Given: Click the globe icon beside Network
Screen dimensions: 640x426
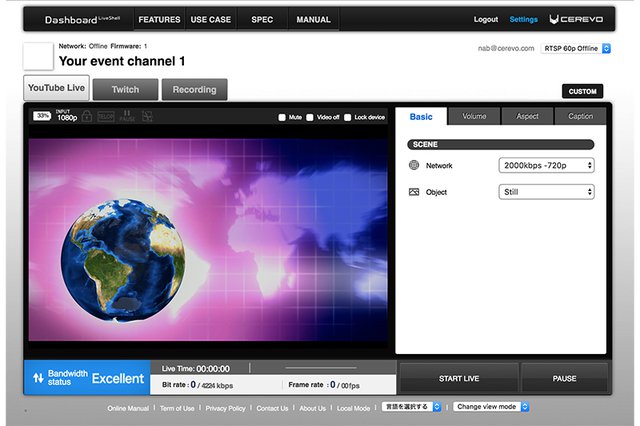Looking at the screenshot, I should [x=414, y=165].
